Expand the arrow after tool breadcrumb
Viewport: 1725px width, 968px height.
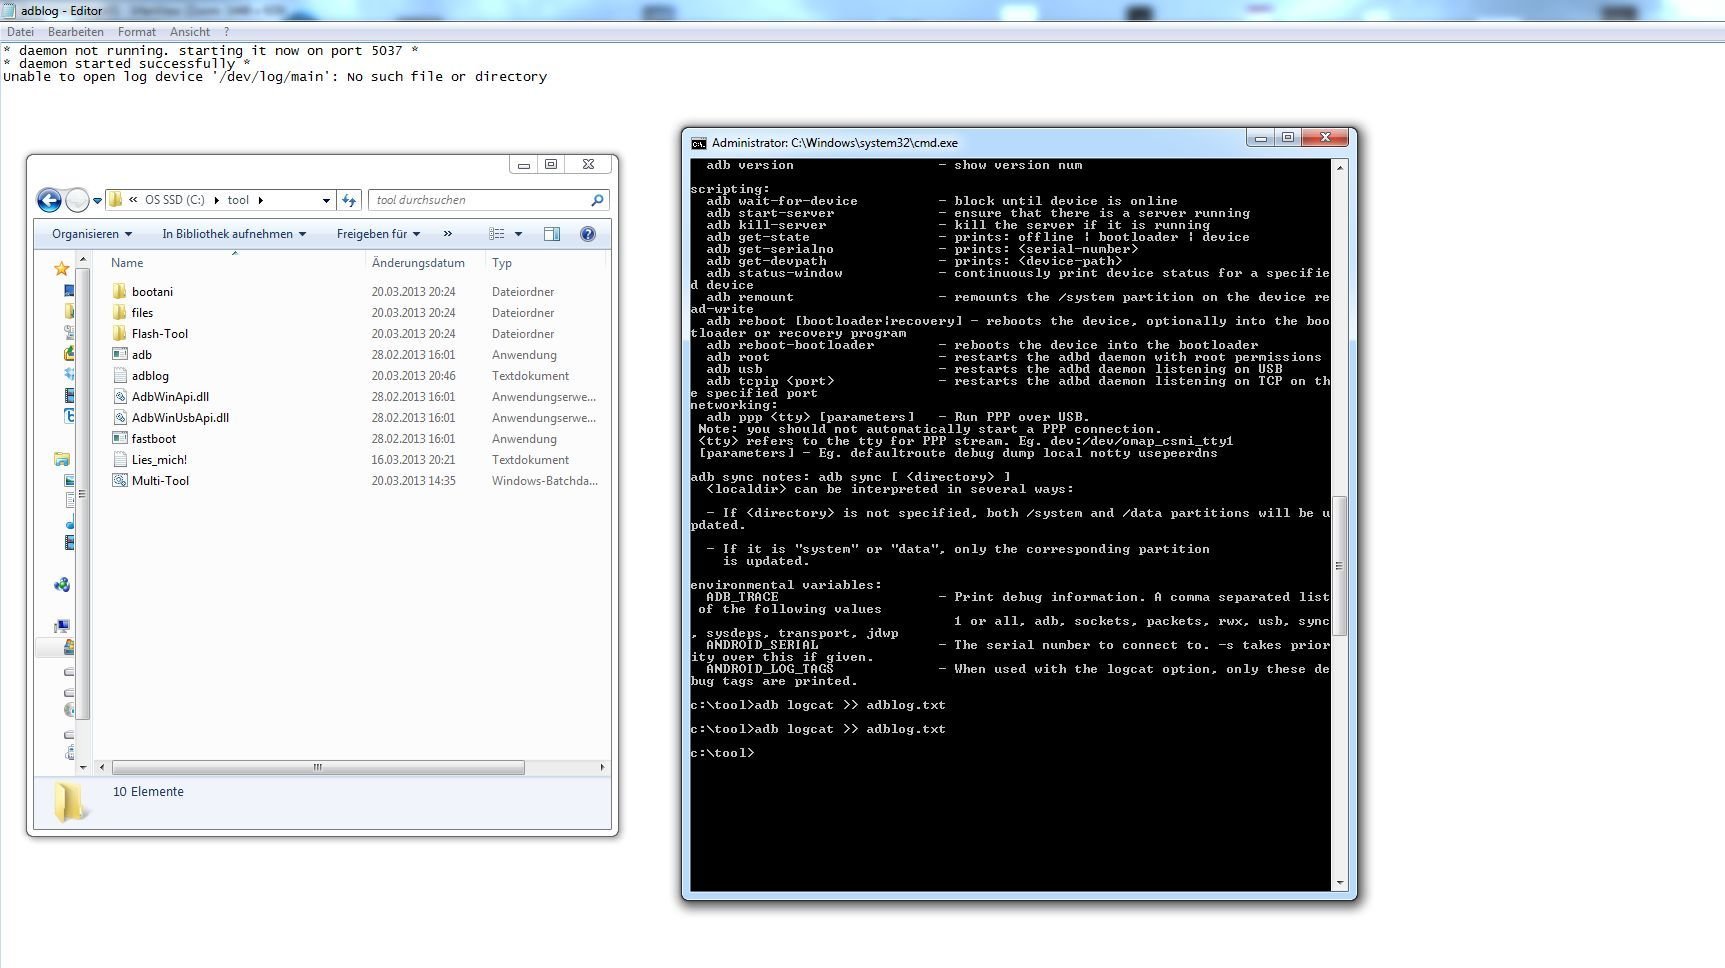coord(261,200)
